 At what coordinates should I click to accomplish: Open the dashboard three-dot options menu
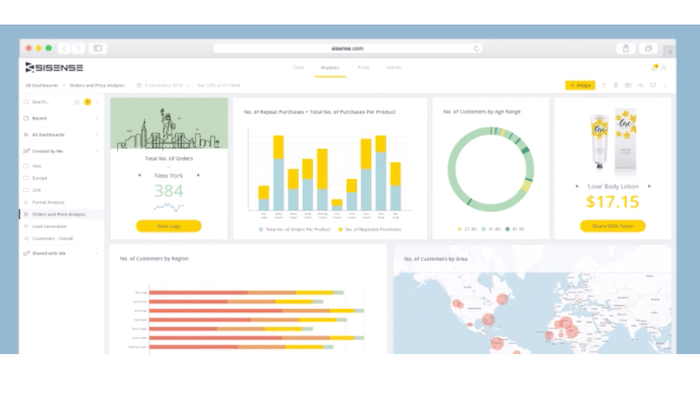[x=665, y=85]
